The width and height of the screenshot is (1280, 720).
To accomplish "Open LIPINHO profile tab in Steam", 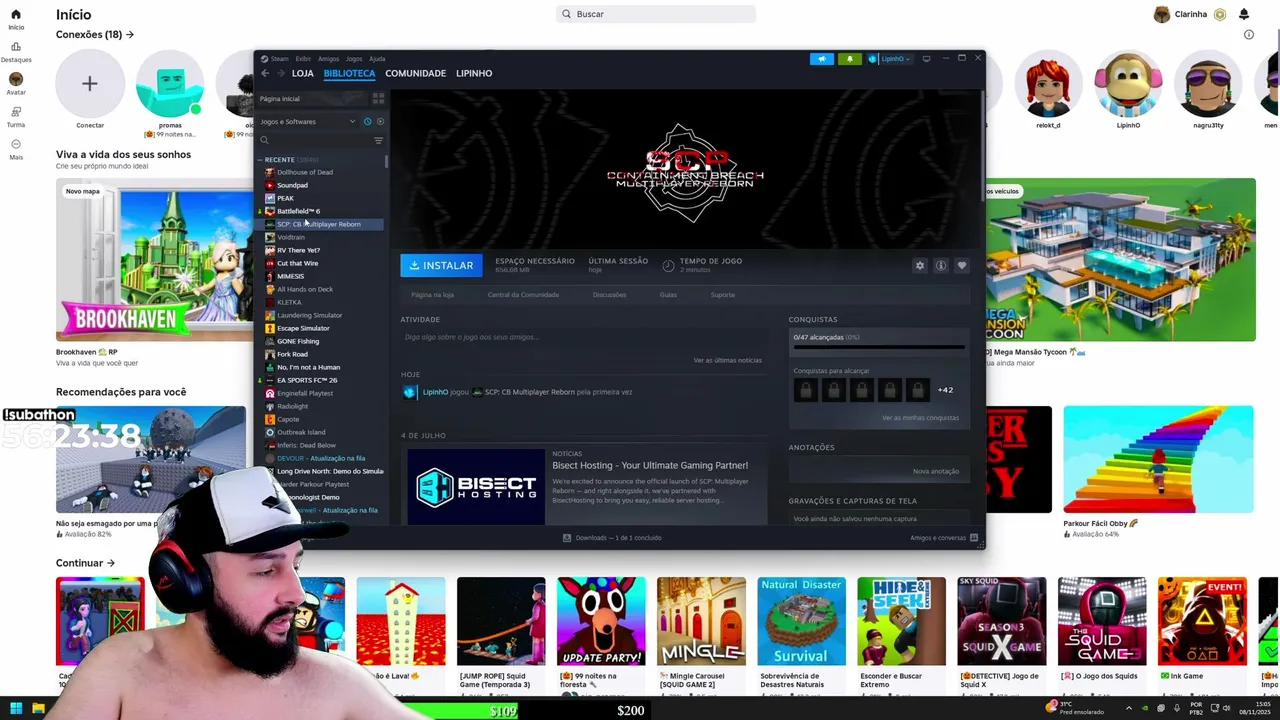I will point(474,73).
